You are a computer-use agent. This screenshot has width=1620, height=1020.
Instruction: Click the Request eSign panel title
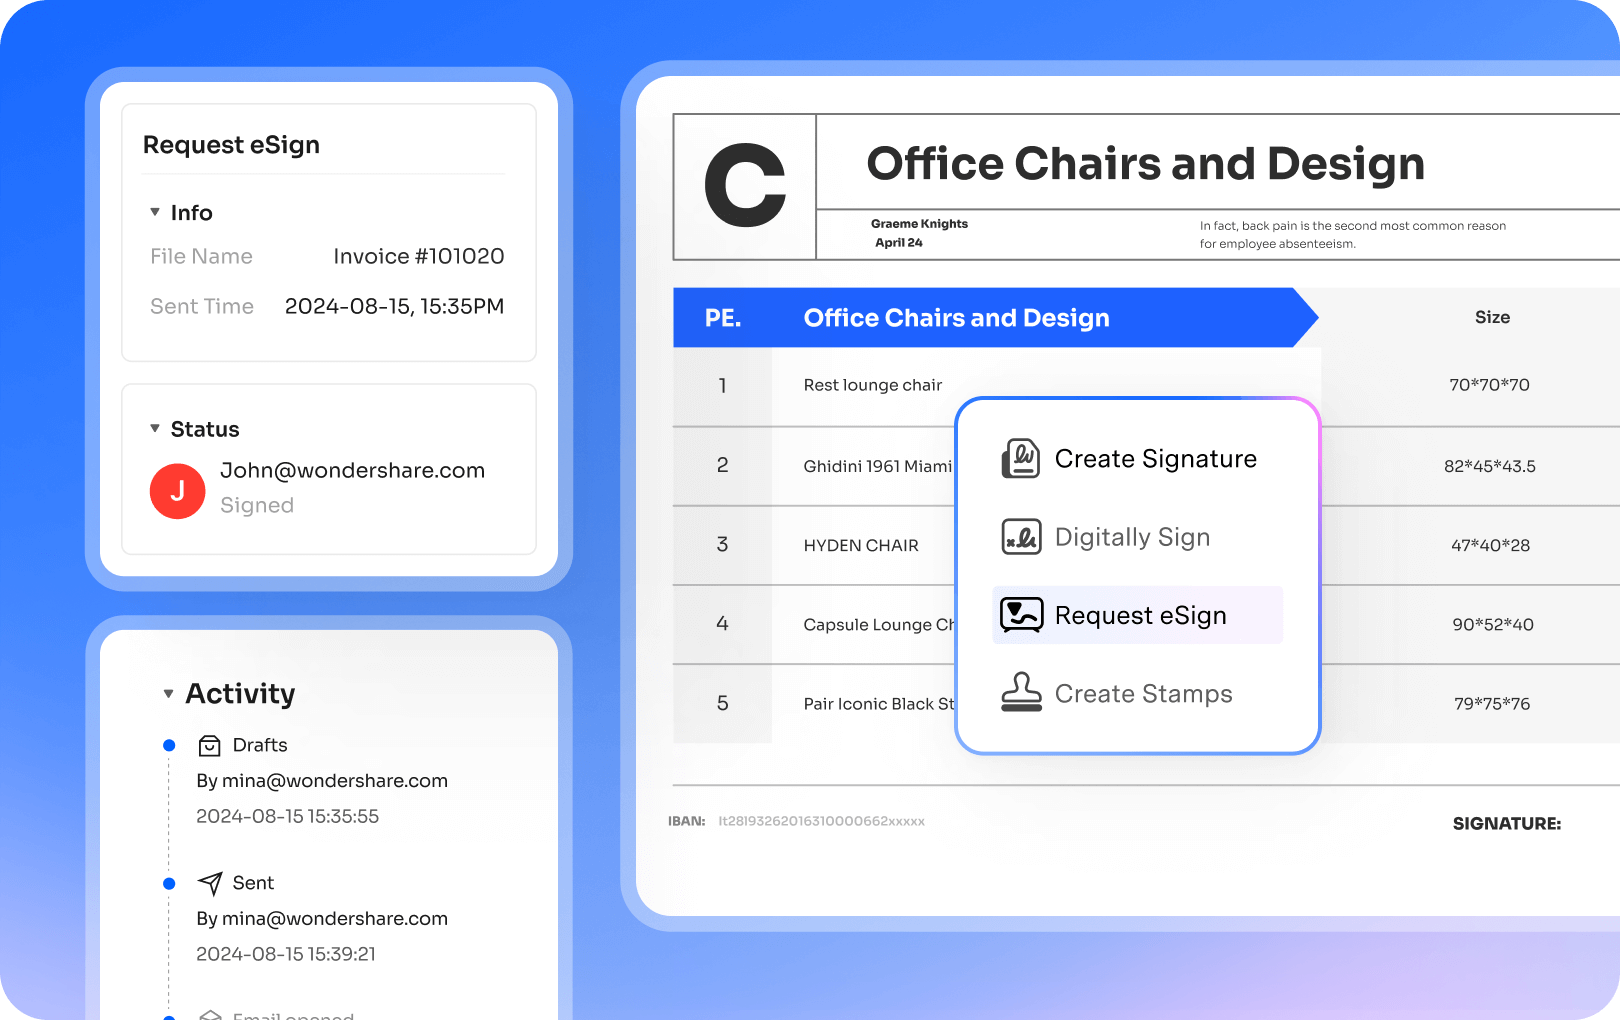tap(231, 145)
